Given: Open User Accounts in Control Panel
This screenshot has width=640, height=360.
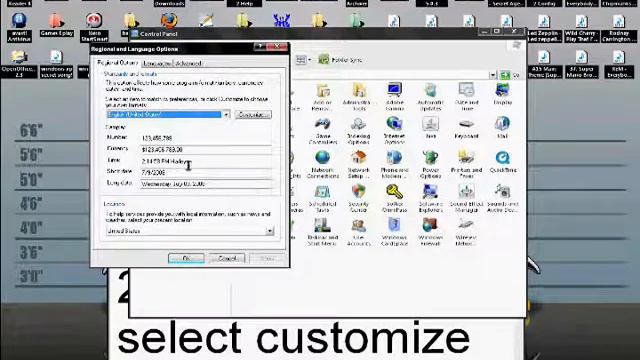Looking at the screenshot, I should (x=358, y=232).
